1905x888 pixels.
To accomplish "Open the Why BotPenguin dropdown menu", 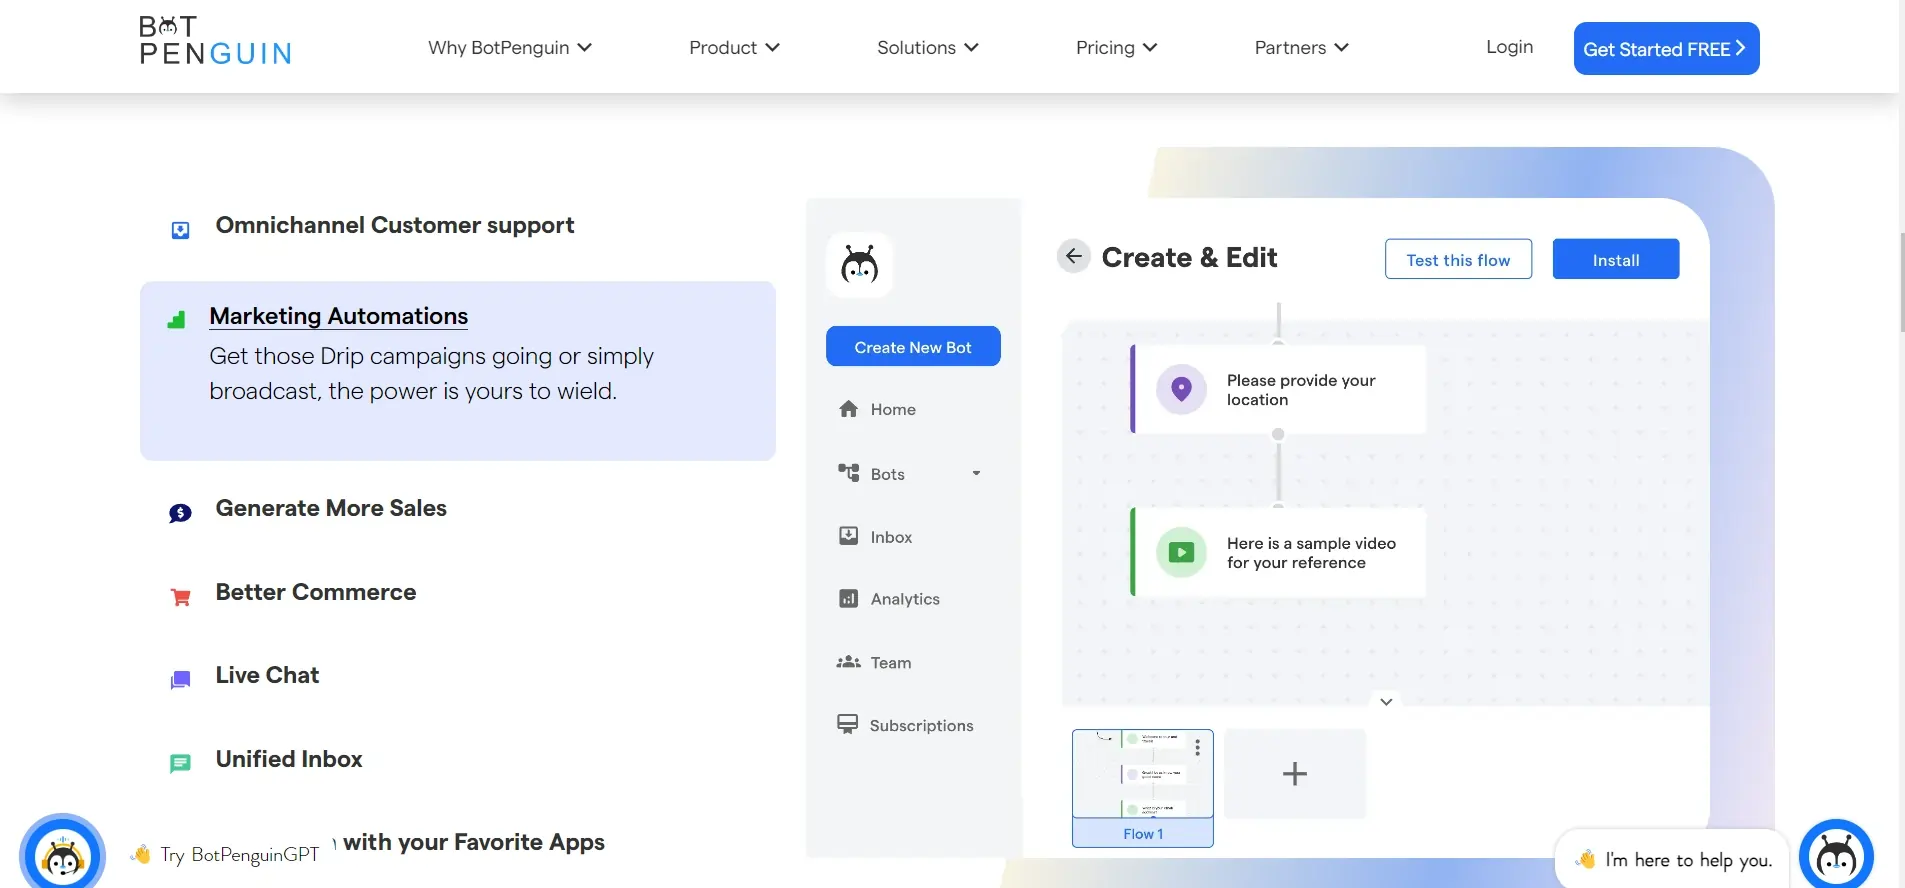I will 510,48.
